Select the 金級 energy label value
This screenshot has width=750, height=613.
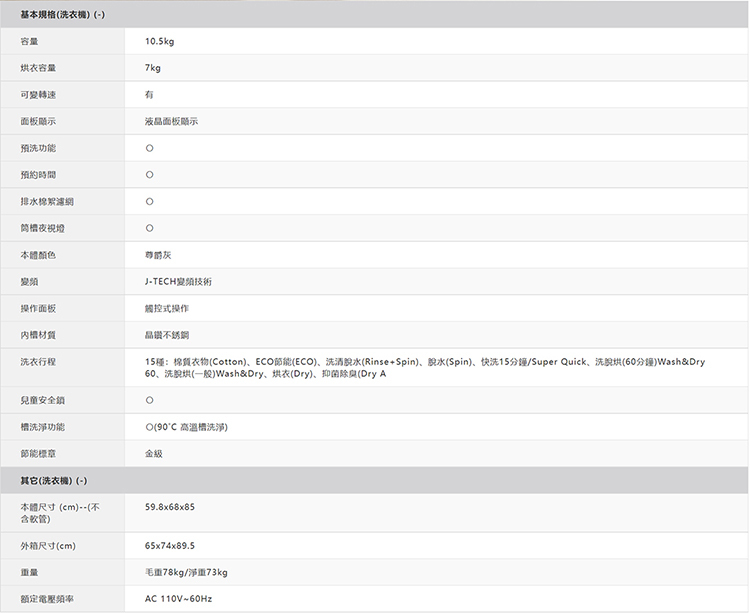pos(153,453)
